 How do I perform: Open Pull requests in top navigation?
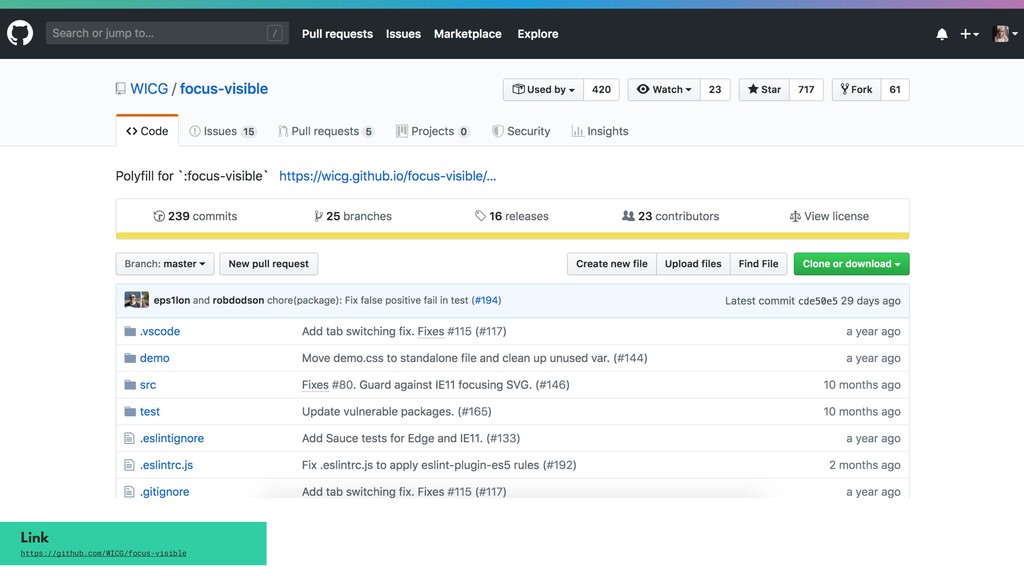(337, 34)
